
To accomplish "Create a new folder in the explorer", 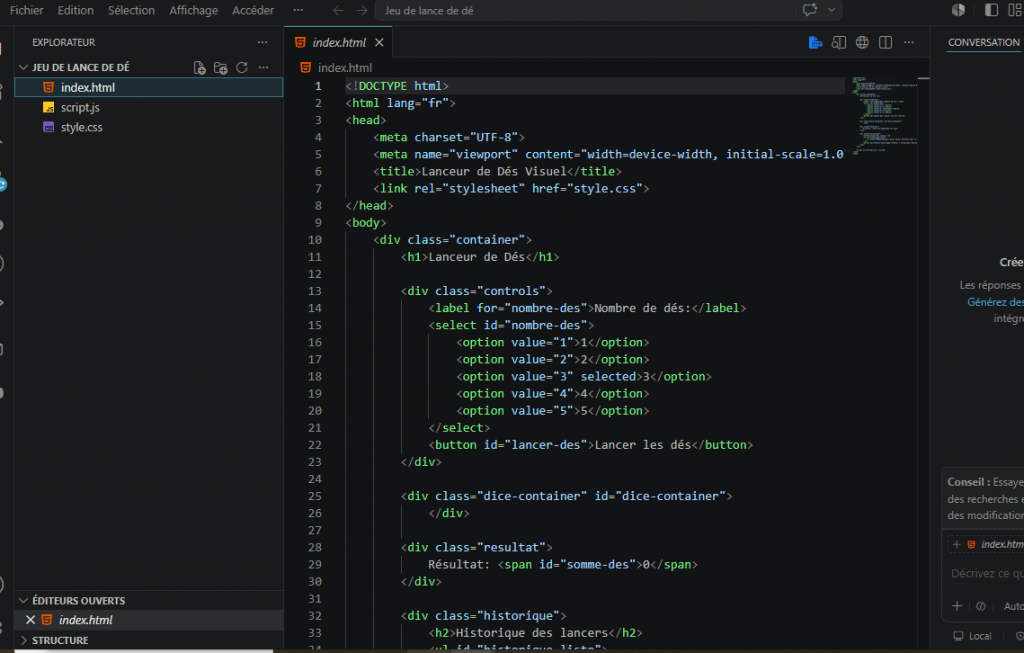I will tap(221, 68).
